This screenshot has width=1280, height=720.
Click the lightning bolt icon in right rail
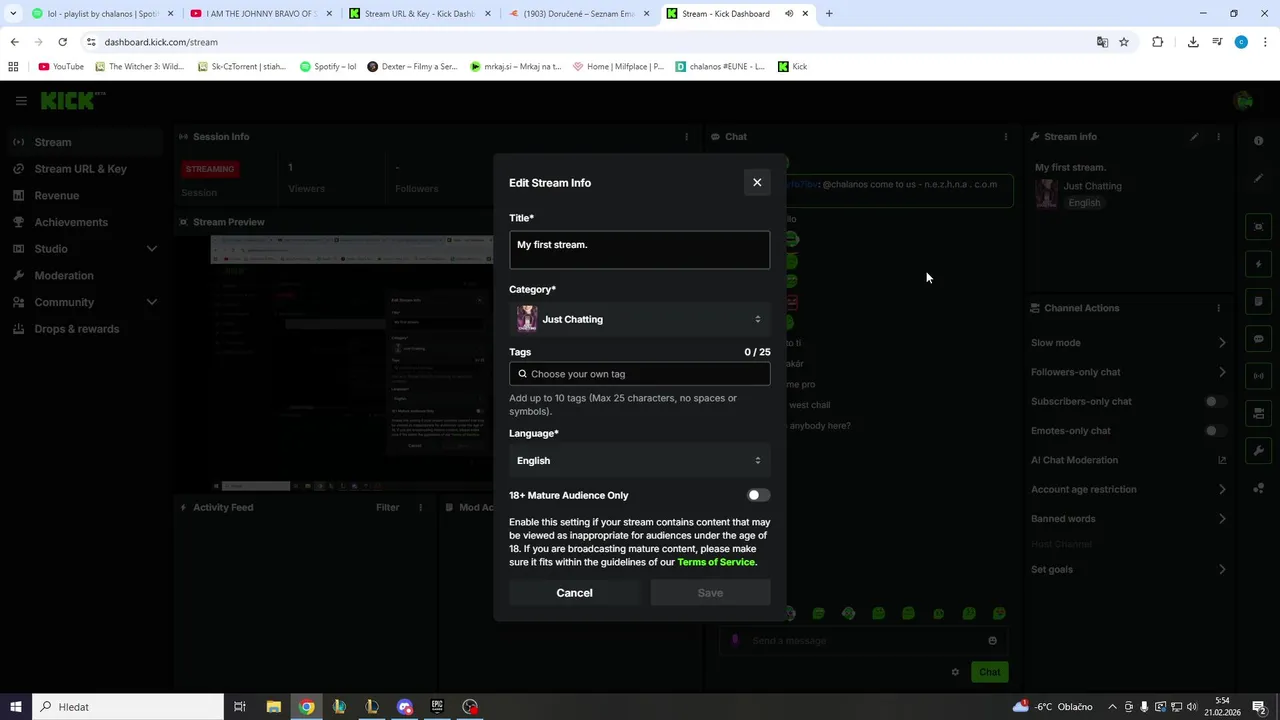point(1259,265)
